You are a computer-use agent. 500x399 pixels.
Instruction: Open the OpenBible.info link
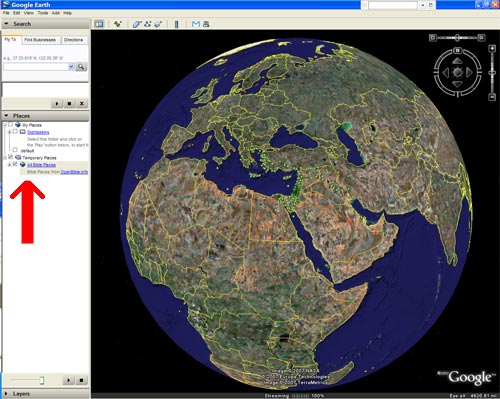point(74,172)
